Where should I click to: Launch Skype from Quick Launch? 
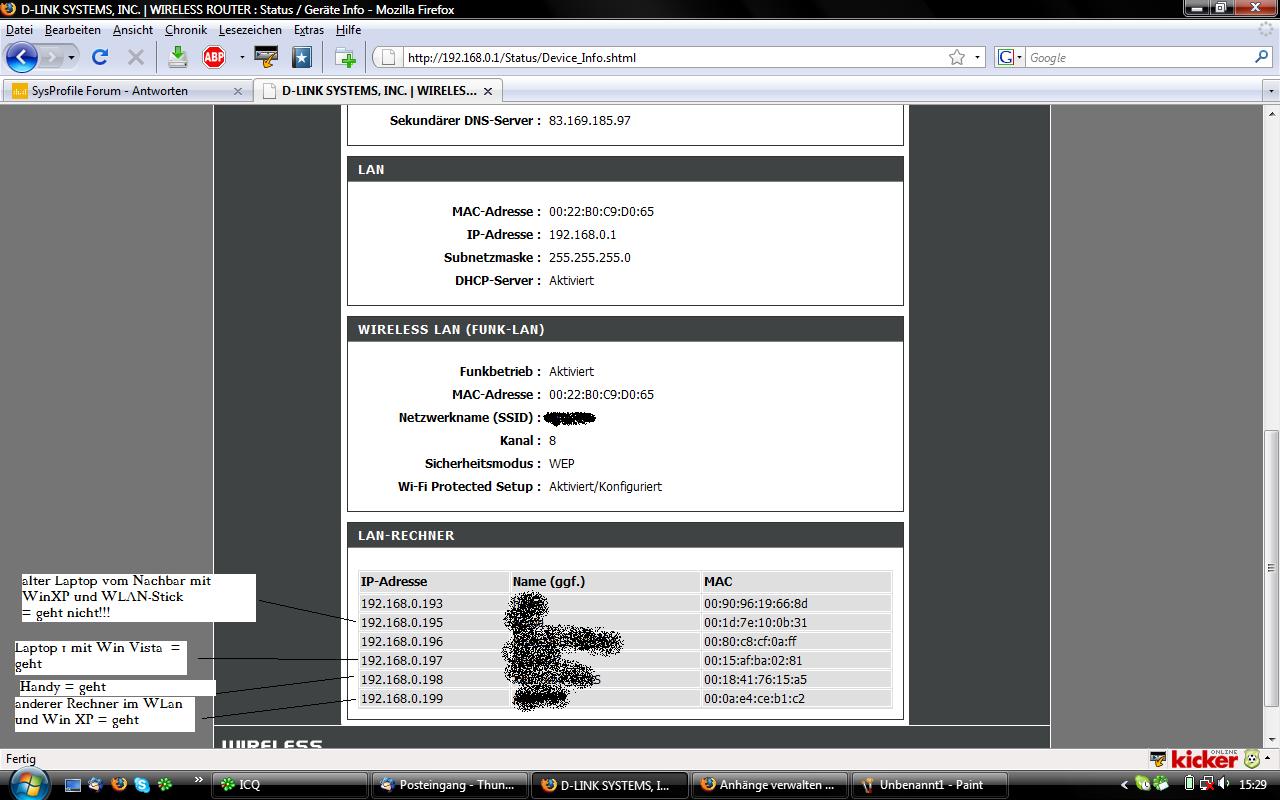point(142,785)
